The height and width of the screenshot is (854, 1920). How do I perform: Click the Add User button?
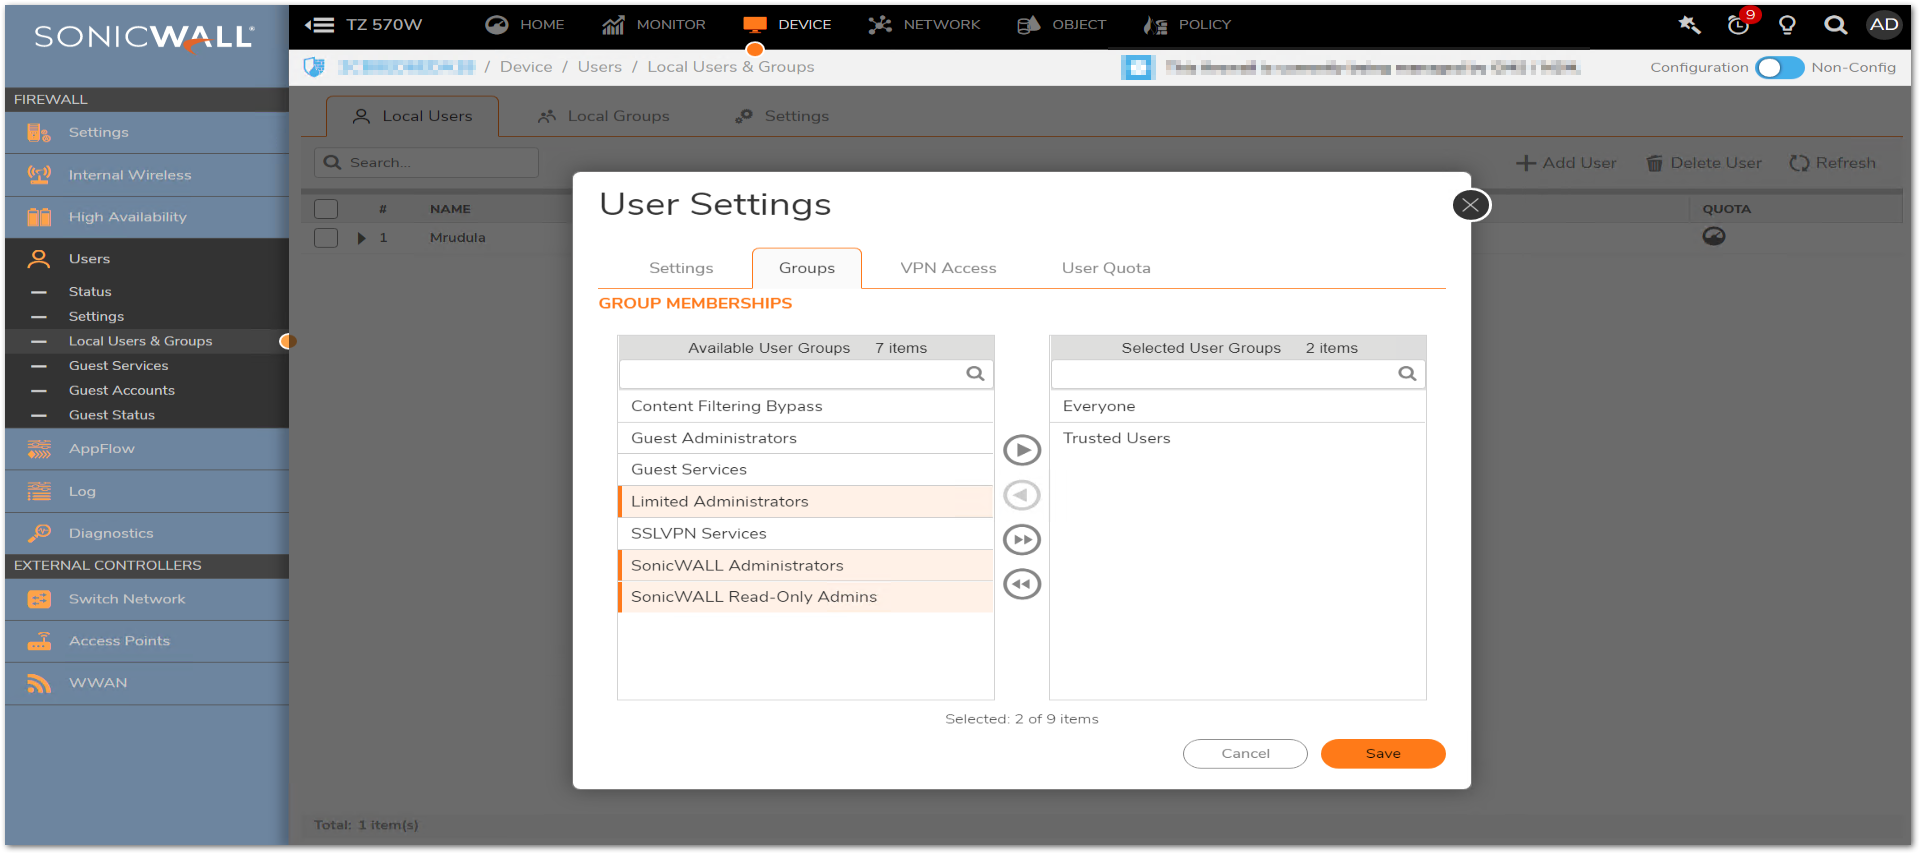[1566, 163]
